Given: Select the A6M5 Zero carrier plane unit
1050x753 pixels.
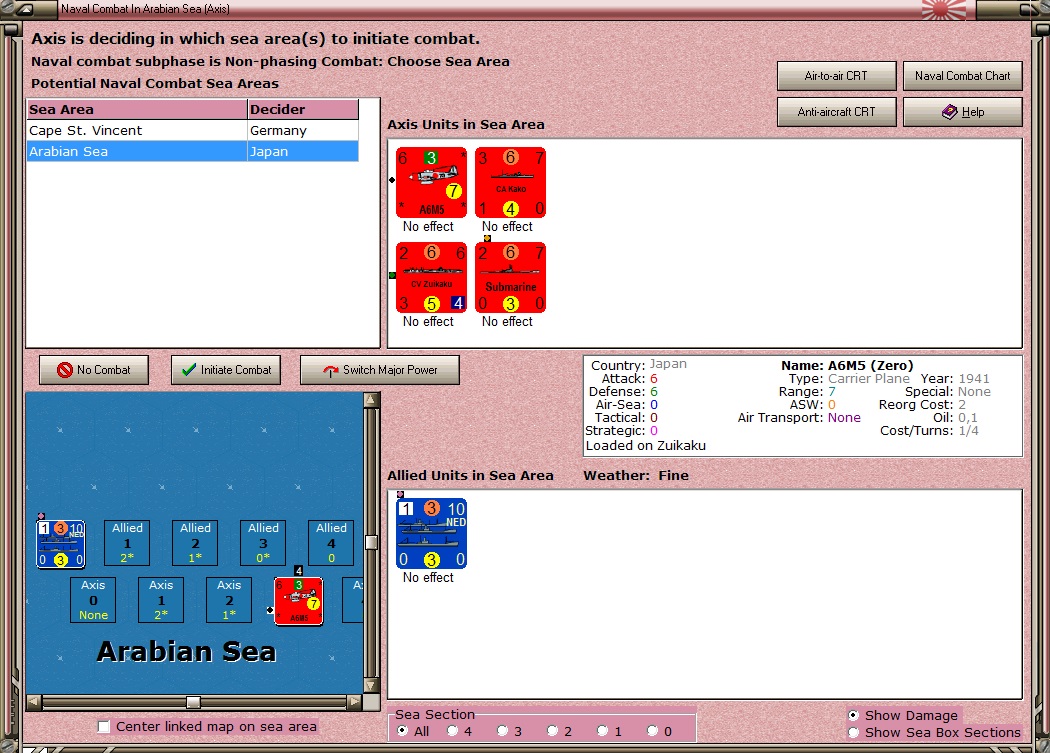Looking at the screenshot, I should pyautogui.click(x=431, y=183).
